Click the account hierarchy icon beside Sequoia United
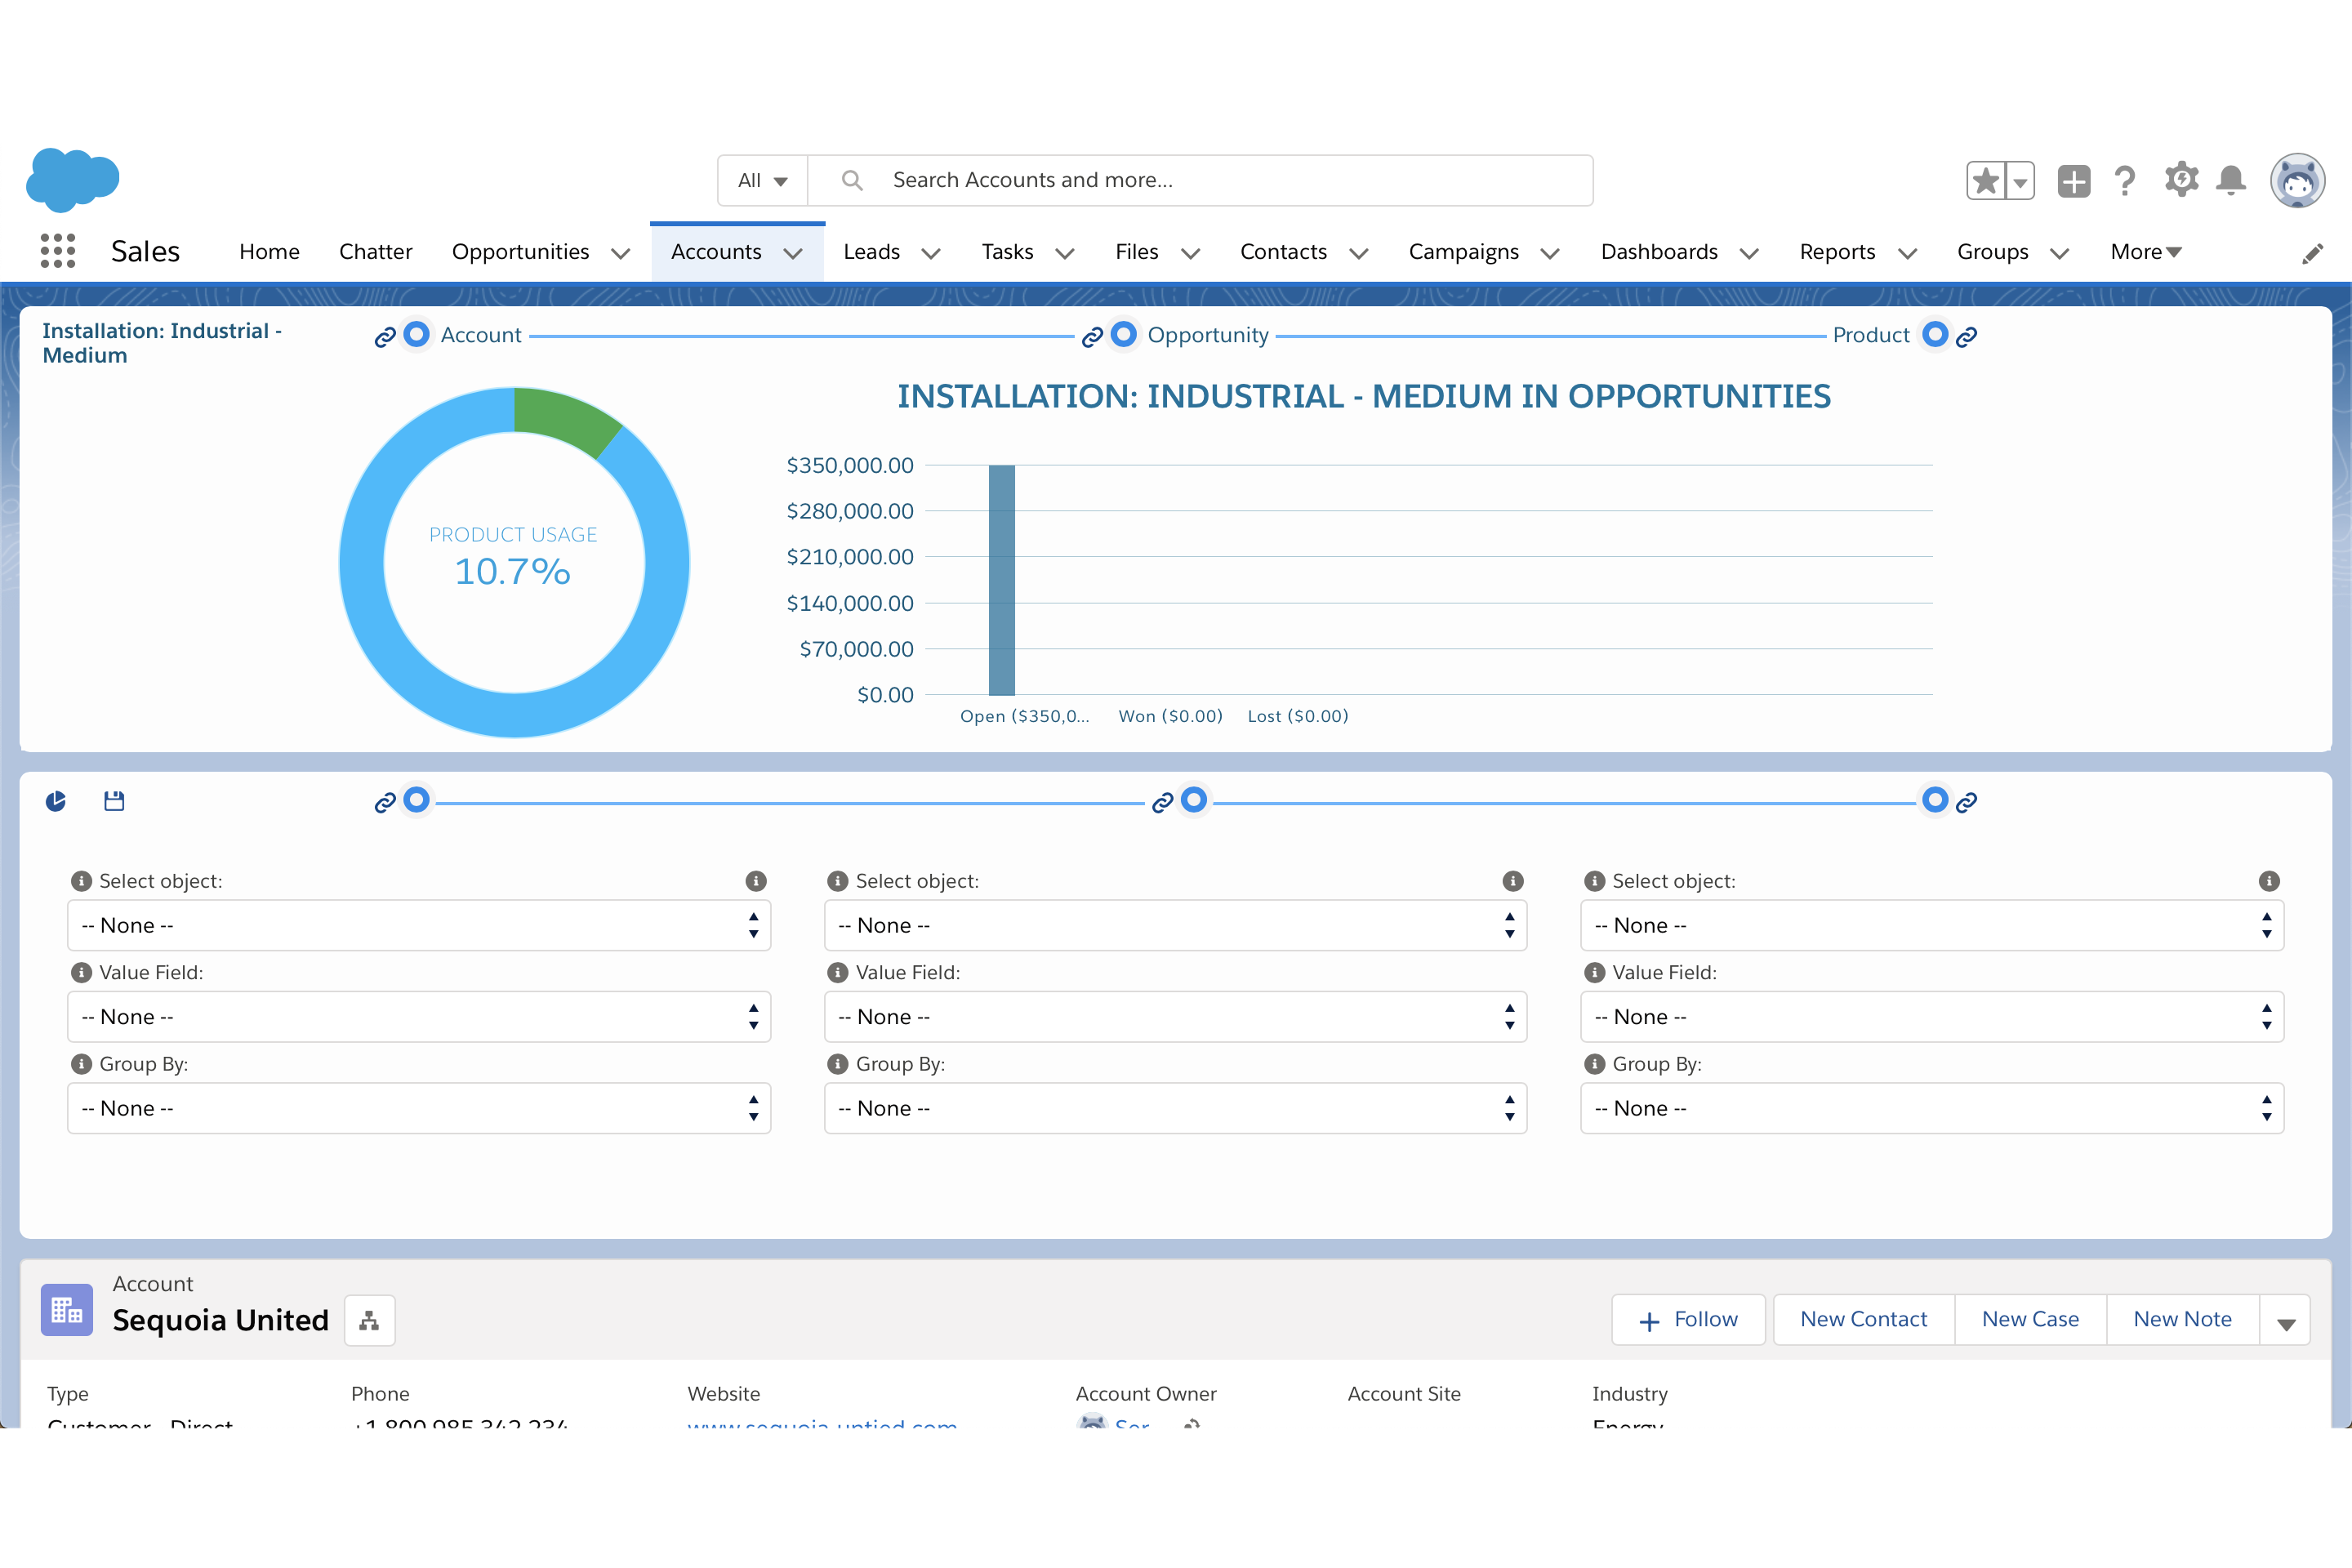The height and width of the screenshot is (1568, 2352). click(368, 1320)
